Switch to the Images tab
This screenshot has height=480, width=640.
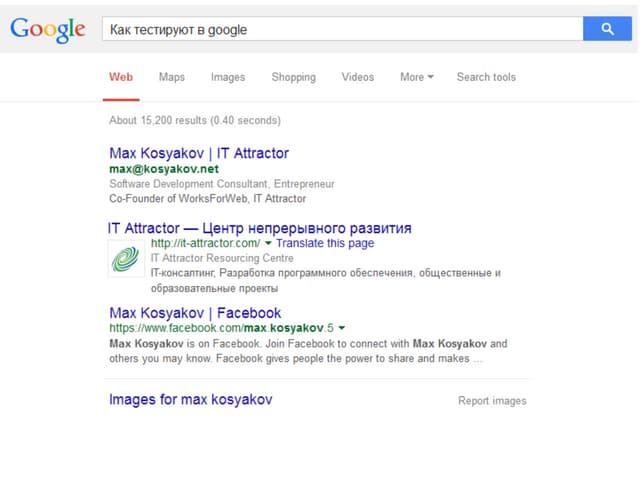[228, 77]
